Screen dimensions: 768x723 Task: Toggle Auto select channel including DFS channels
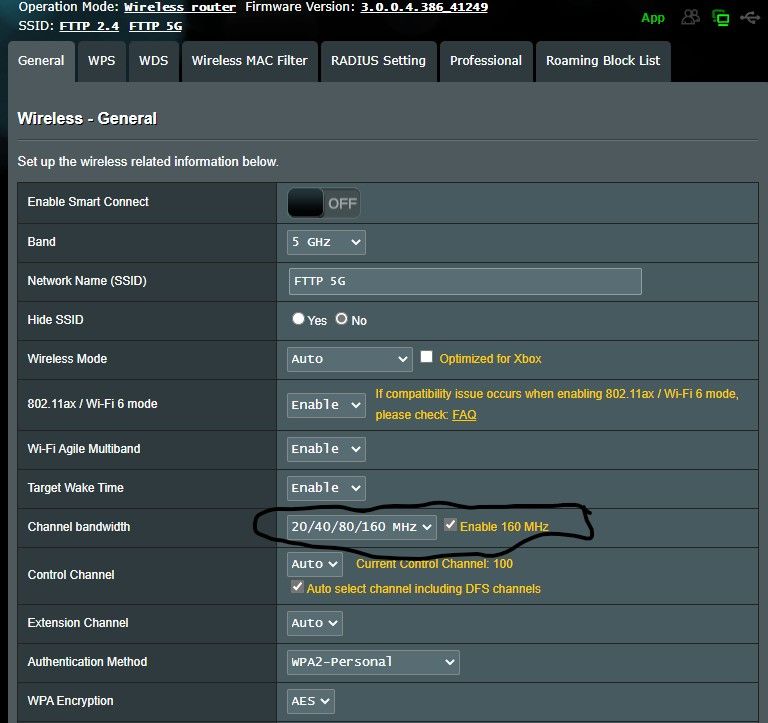(x=297, y=588)
